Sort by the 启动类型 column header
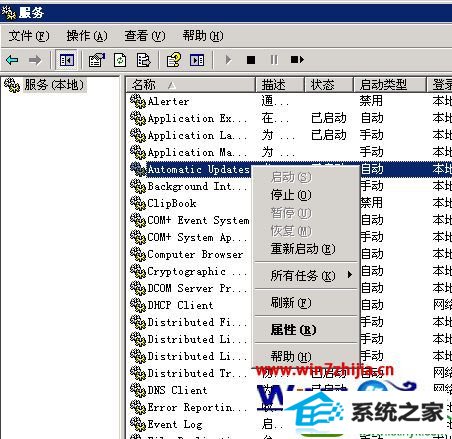Screen dimensions: 452x439 coord(390,85)
